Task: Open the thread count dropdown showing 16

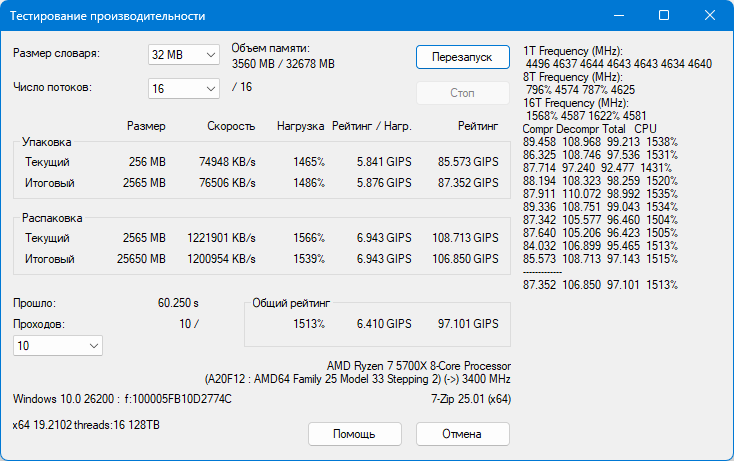Action: click(184, 88)
